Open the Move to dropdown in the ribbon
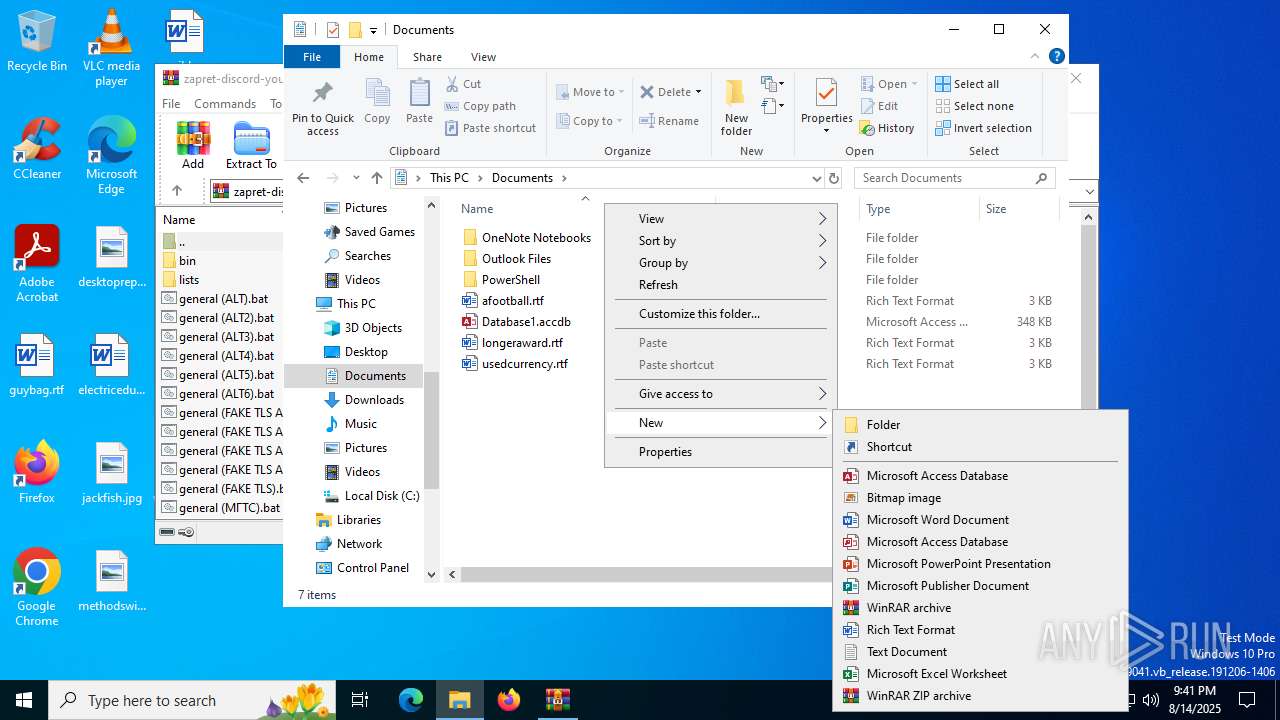Screen dimensions: 1280x720 590,92
